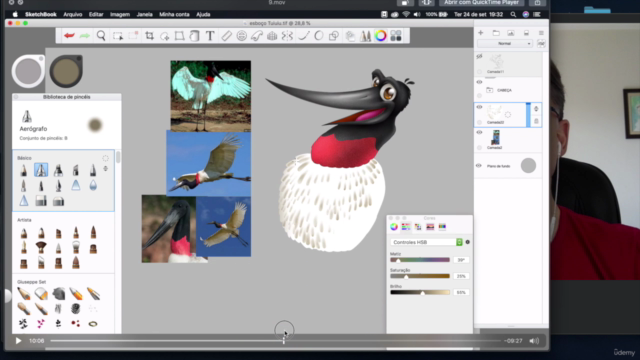Mute the video volume
This screenshot has height=360, width=640.
coord(534,340)
